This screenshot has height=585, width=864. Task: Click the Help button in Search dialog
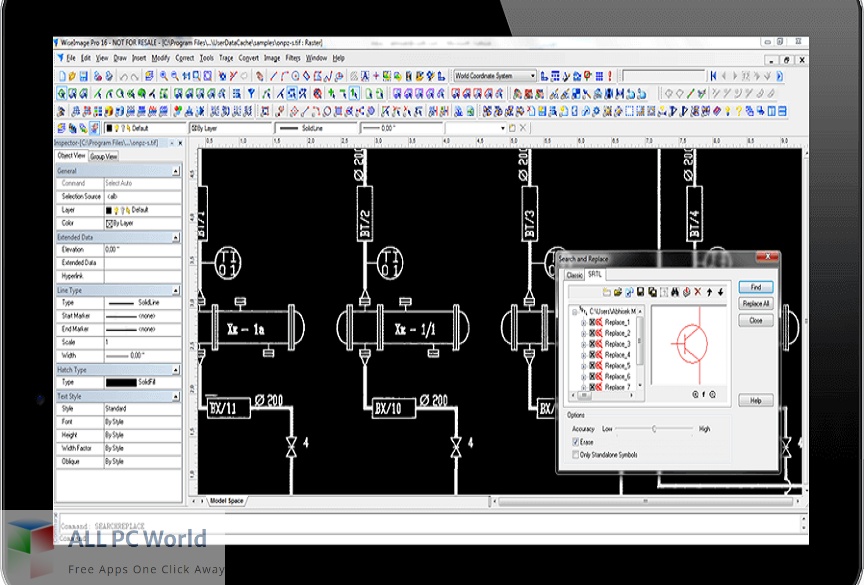click(x=755, y=400)
